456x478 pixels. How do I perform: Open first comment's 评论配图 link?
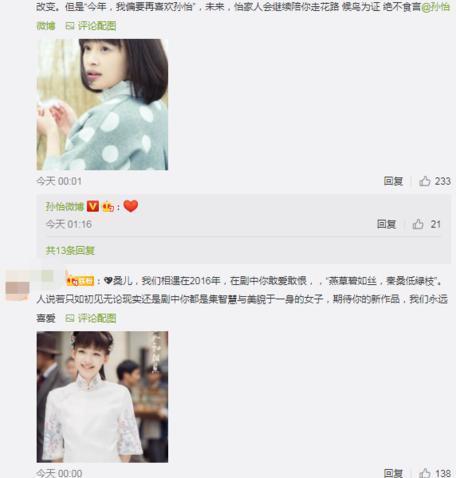coord(97,26)
